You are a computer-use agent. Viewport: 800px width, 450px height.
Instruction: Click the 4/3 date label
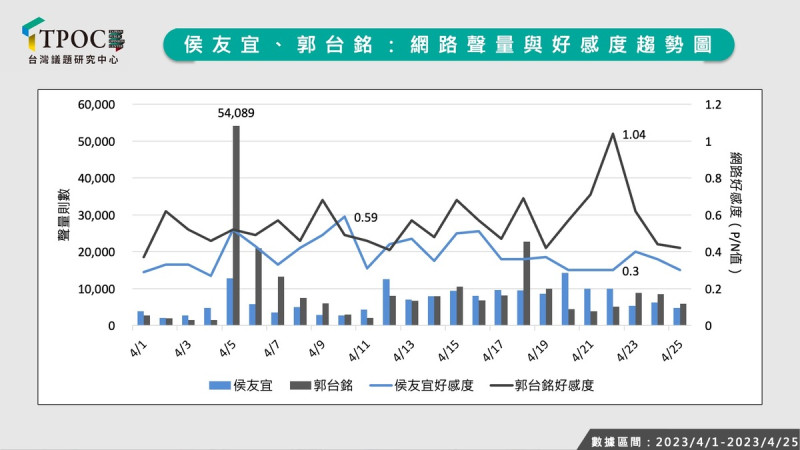click(183, 349)
